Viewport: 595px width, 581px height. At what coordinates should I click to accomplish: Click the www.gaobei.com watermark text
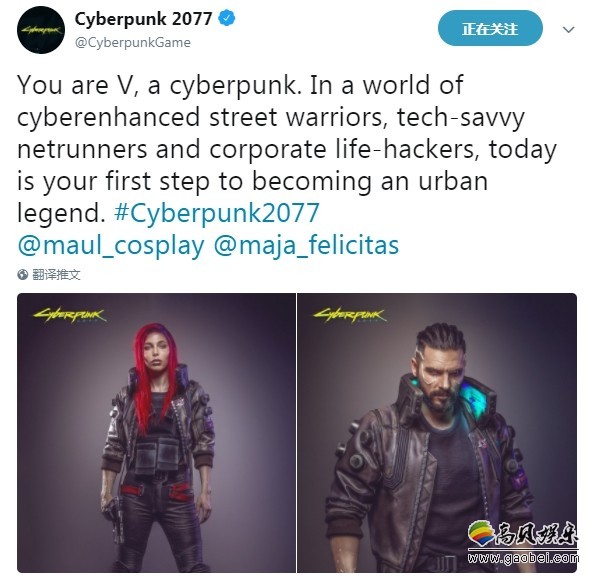point(523,558)
